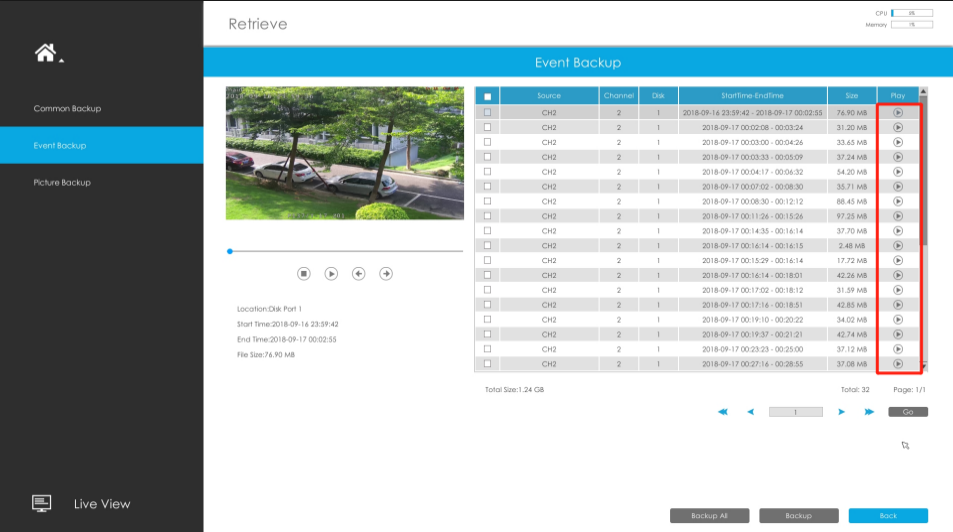
Task: Click the StartTime-EndTime column header
Action: point(752,95)
